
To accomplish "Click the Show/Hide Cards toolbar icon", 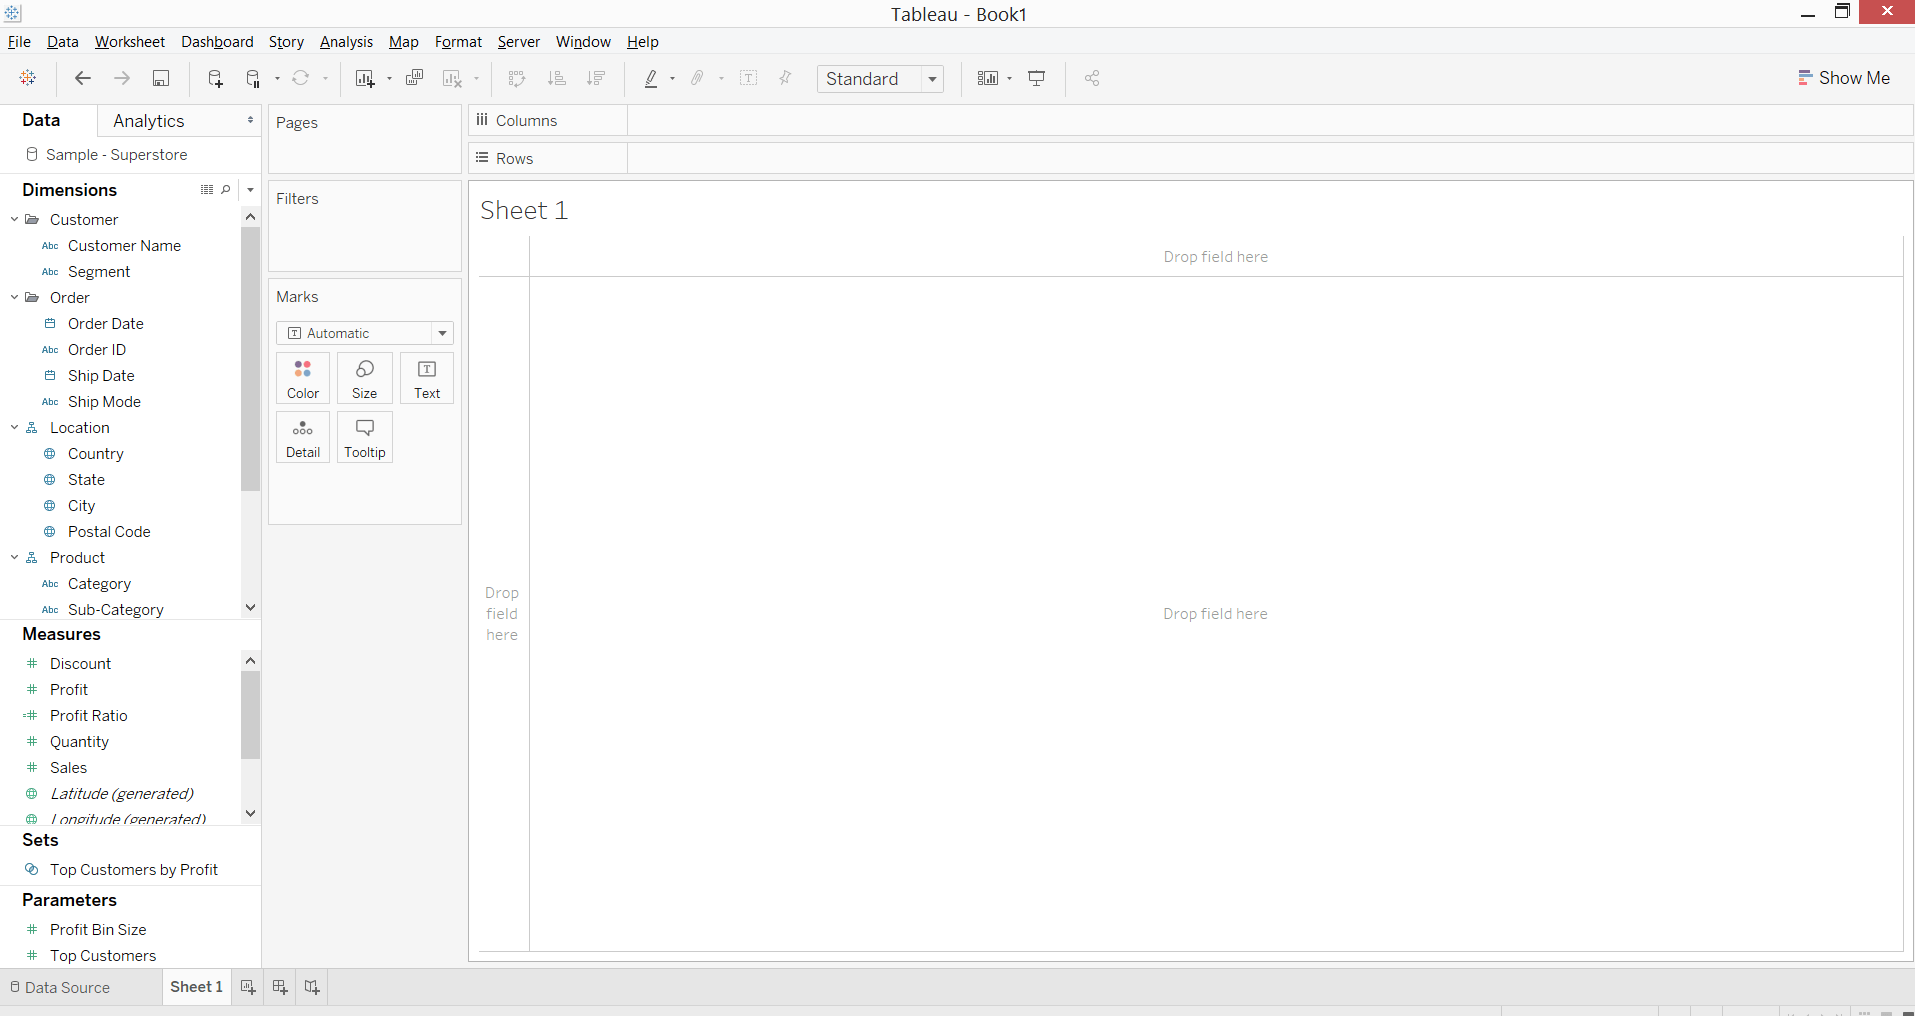I will pos(988,78).
